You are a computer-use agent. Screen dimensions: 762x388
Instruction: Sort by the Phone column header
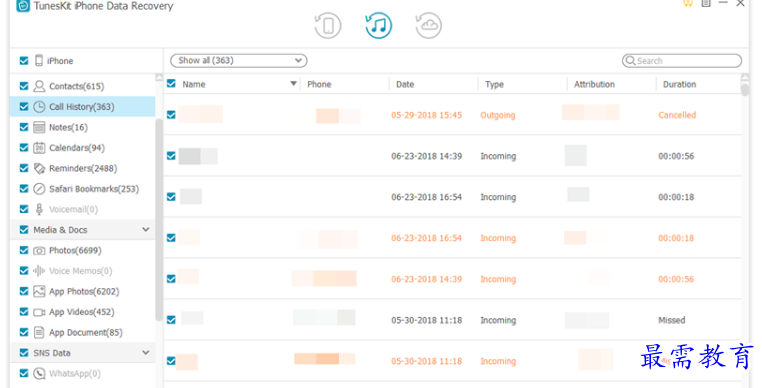tap(319, 84)
